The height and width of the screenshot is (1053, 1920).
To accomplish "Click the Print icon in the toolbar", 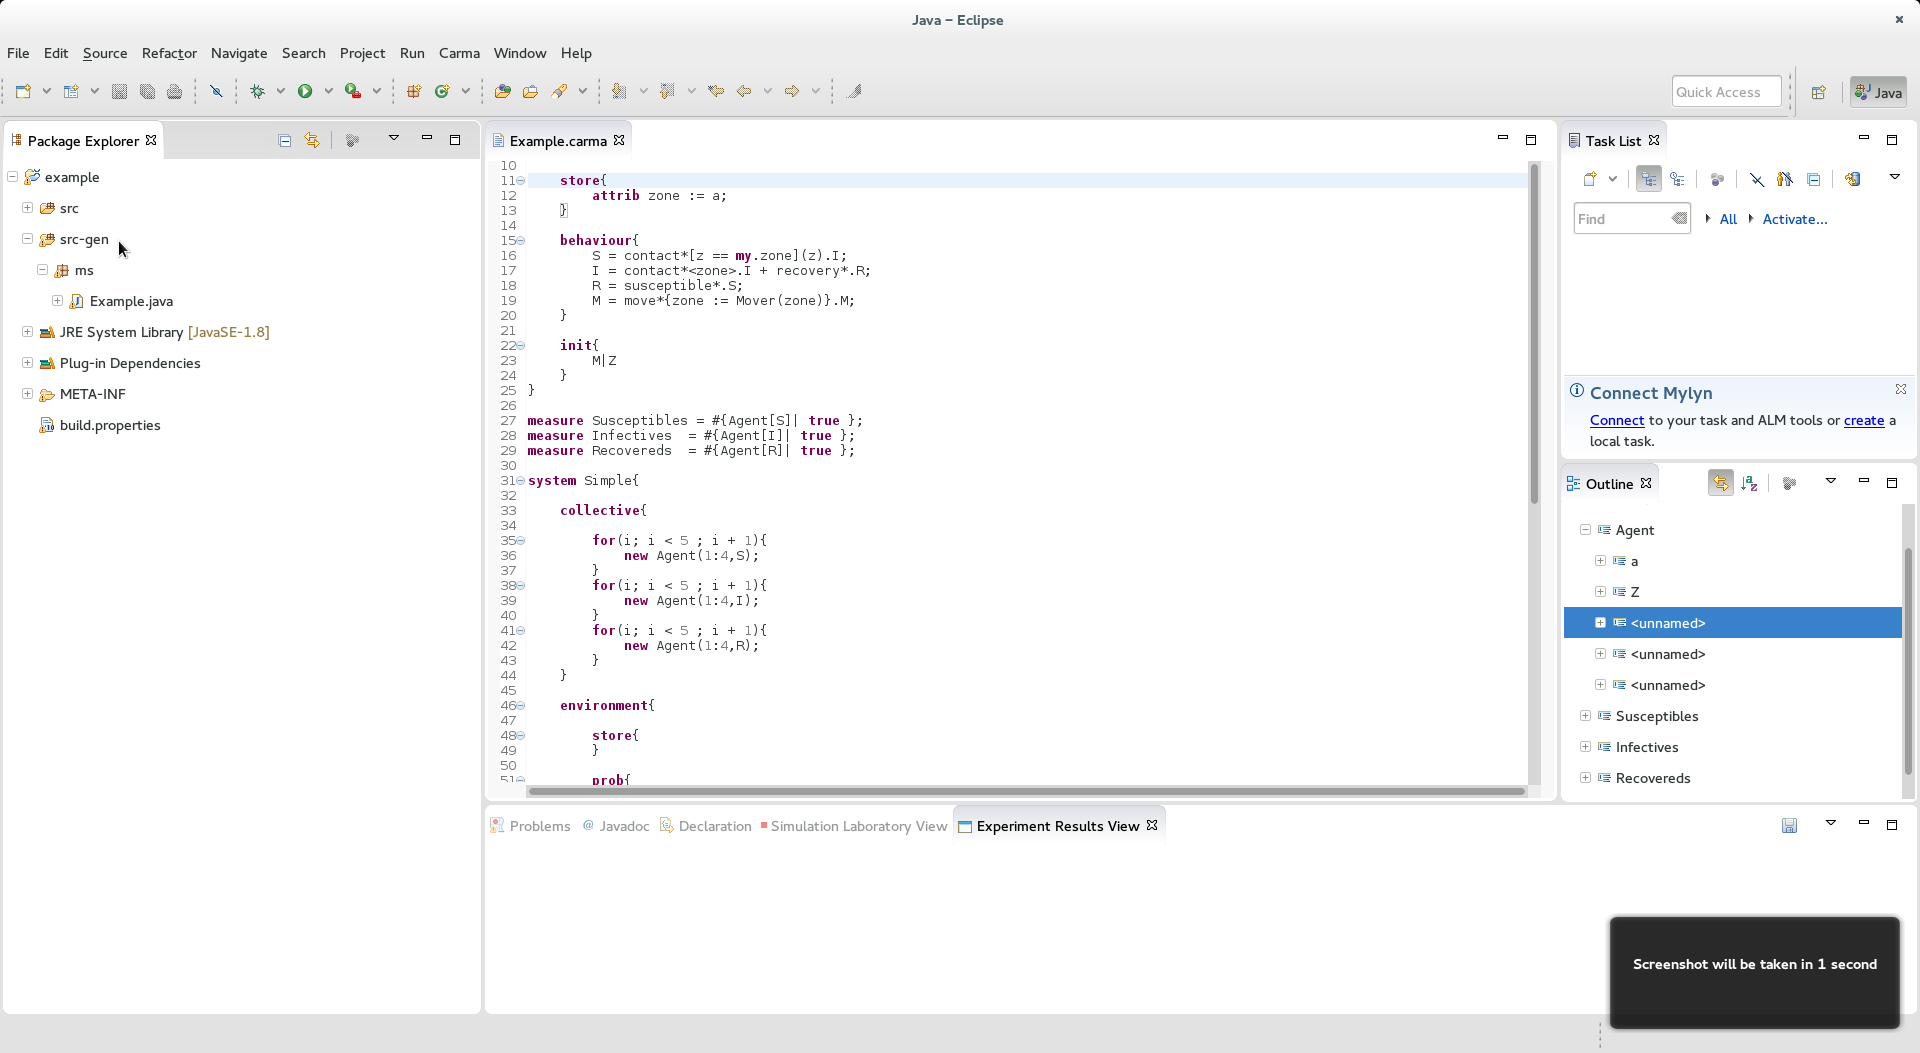I will (x=174, y=91).
